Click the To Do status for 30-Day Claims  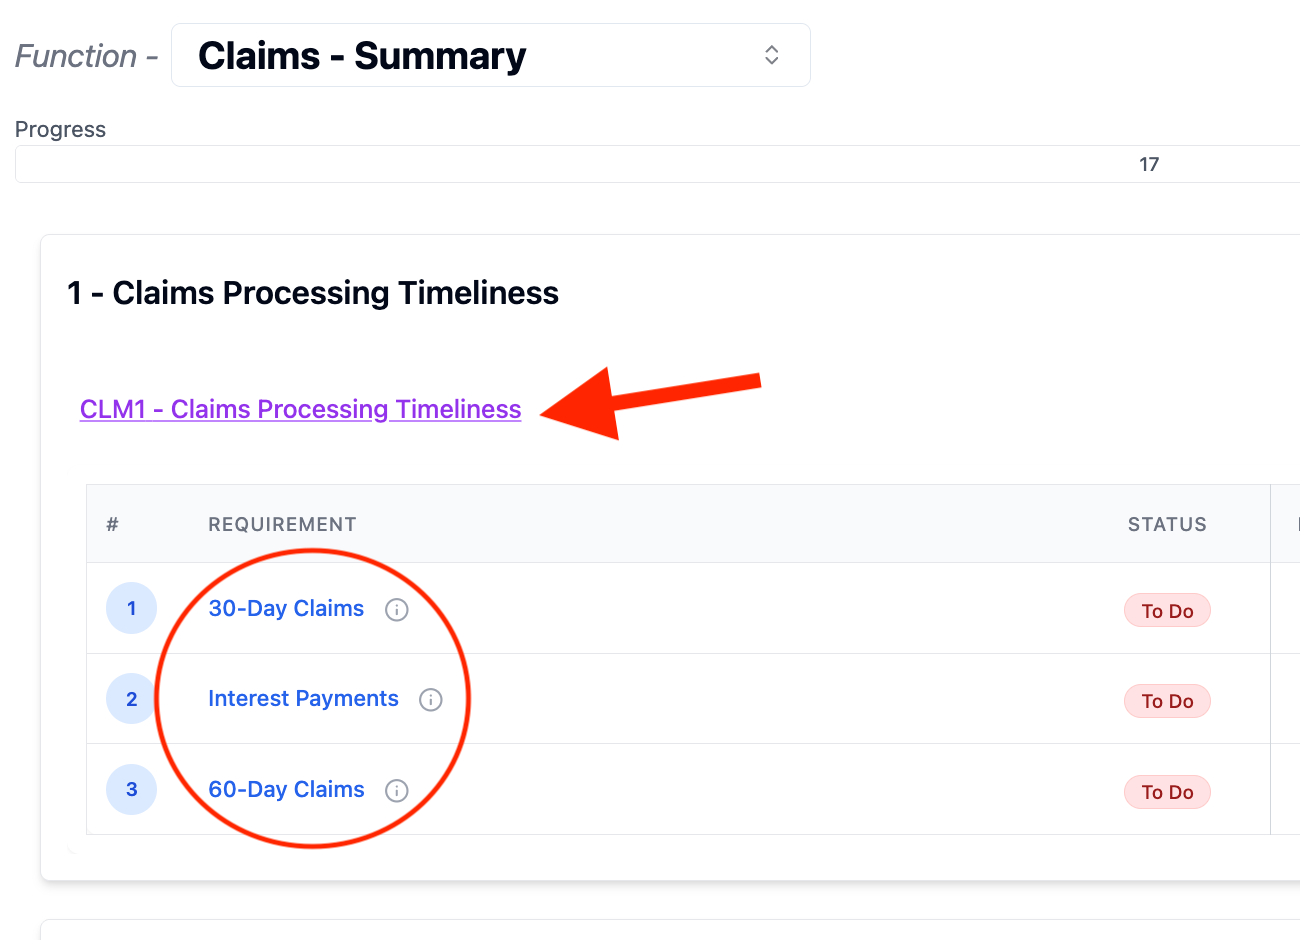(x=1167, y=611)
